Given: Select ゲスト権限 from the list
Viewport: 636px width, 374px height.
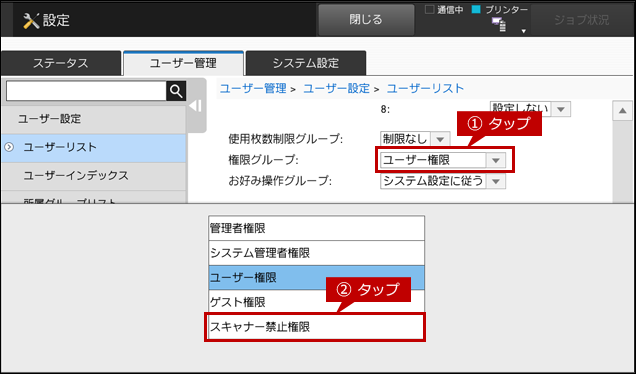Looking at the screenshot, I should point(316,302).
